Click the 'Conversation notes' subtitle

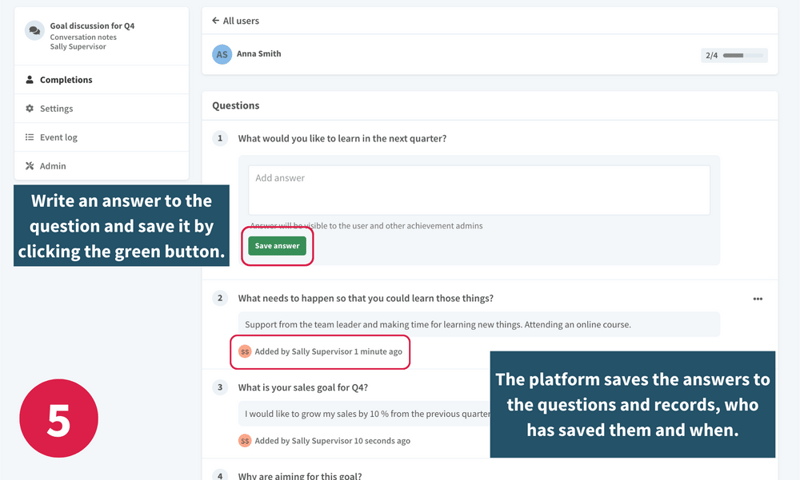83,37
